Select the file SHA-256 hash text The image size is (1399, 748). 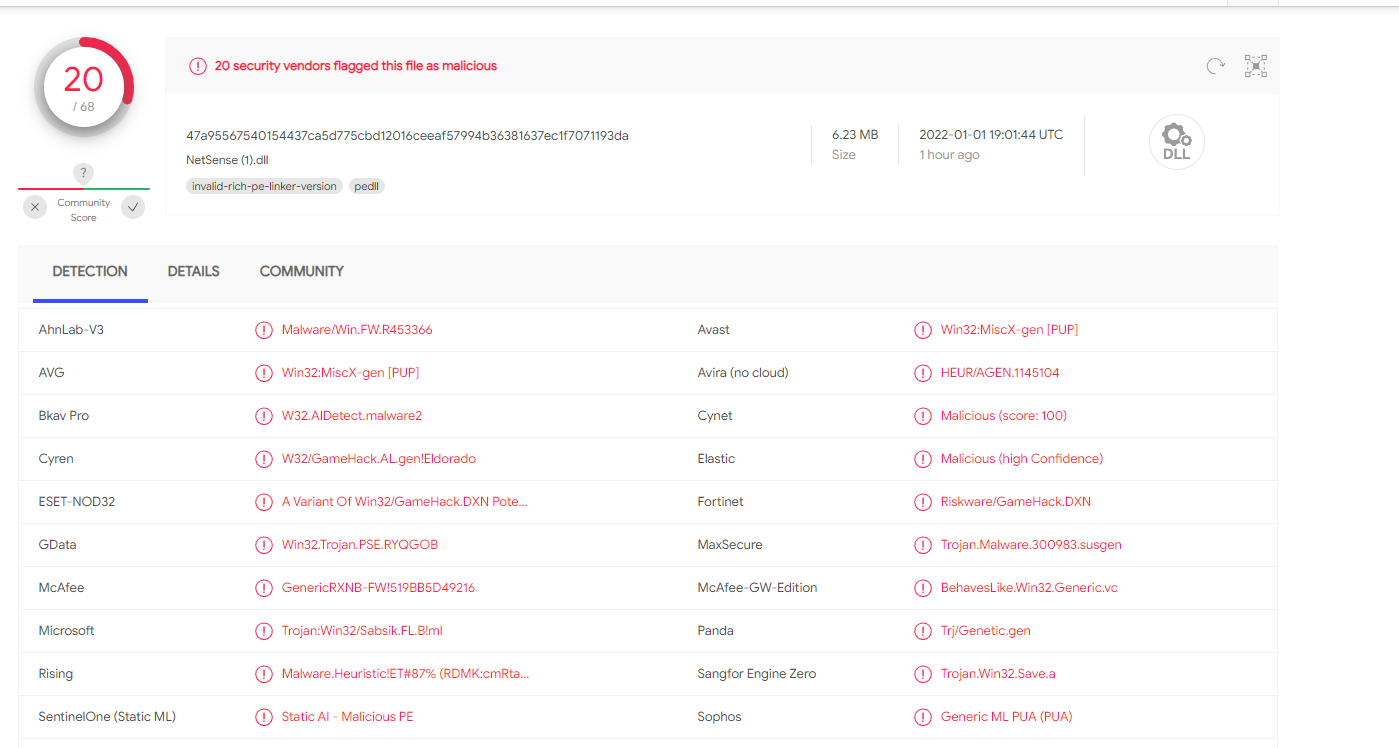[x=407, y=135]
